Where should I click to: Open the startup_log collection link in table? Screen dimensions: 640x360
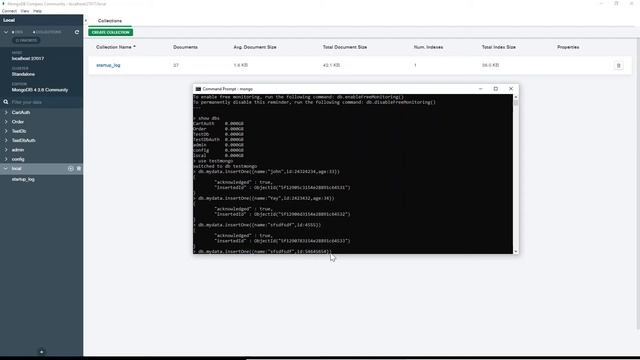click(108, 65)
